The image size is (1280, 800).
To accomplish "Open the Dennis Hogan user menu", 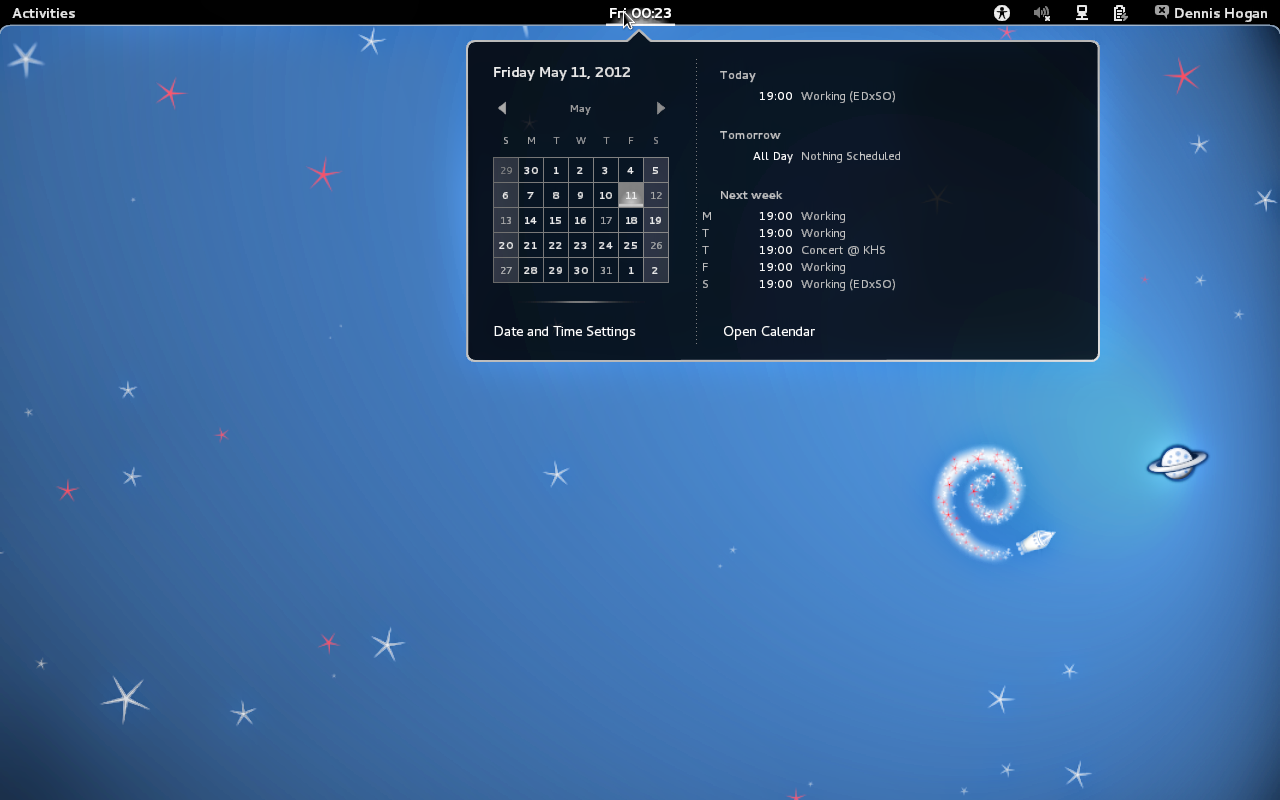I will click(x=1213, y=13).
